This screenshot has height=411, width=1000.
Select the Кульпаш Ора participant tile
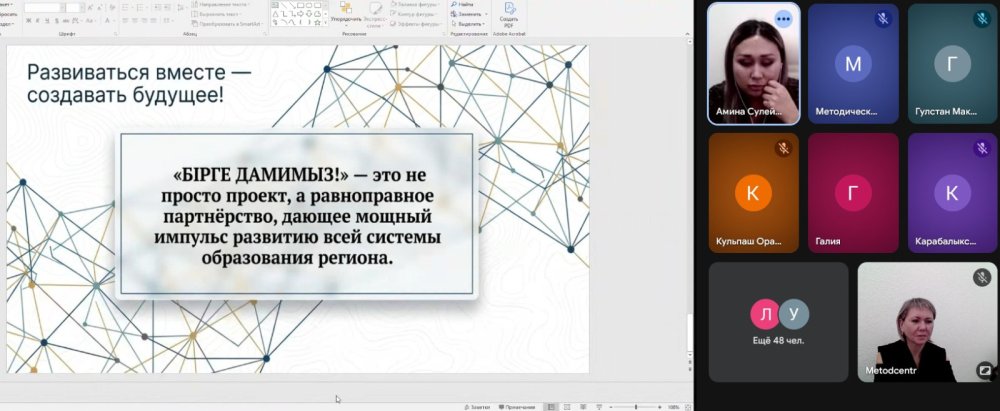[x=753, y=193]
